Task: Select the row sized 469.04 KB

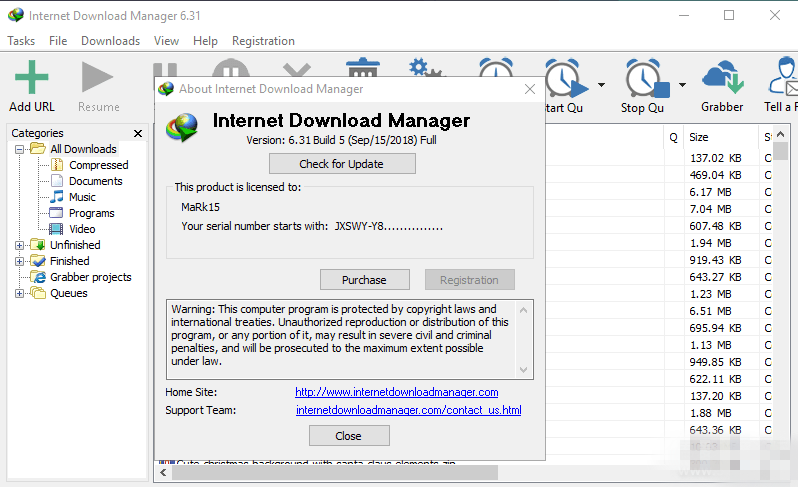Action: pos(715,175)
